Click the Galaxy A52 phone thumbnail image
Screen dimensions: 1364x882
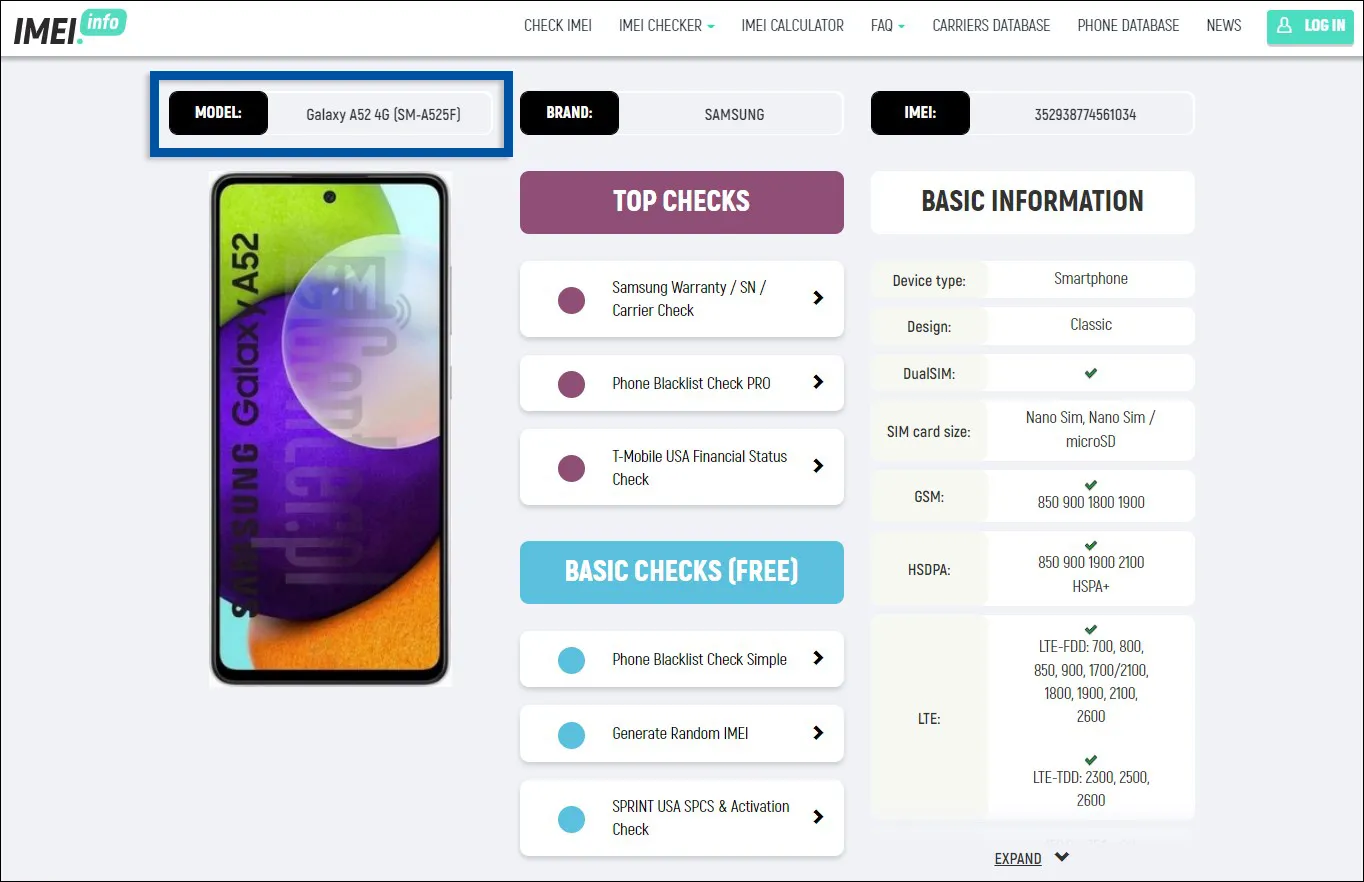(x=330, y=430)
